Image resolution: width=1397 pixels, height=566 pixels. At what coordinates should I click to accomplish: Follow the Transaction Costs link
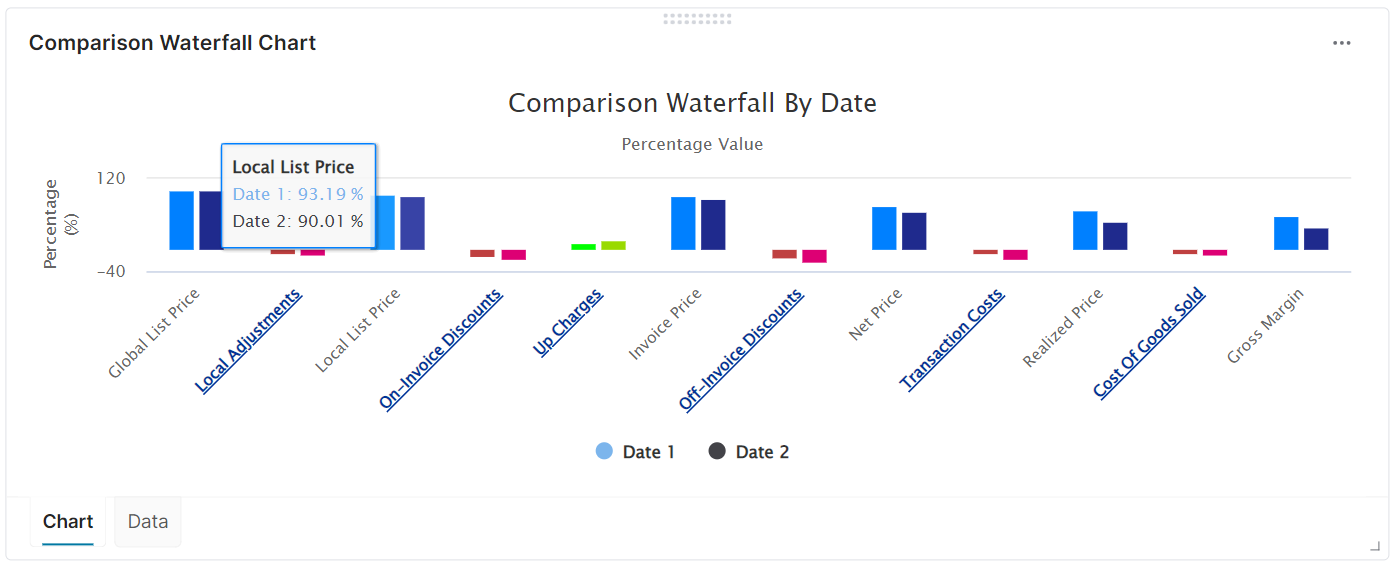point(952,339)
